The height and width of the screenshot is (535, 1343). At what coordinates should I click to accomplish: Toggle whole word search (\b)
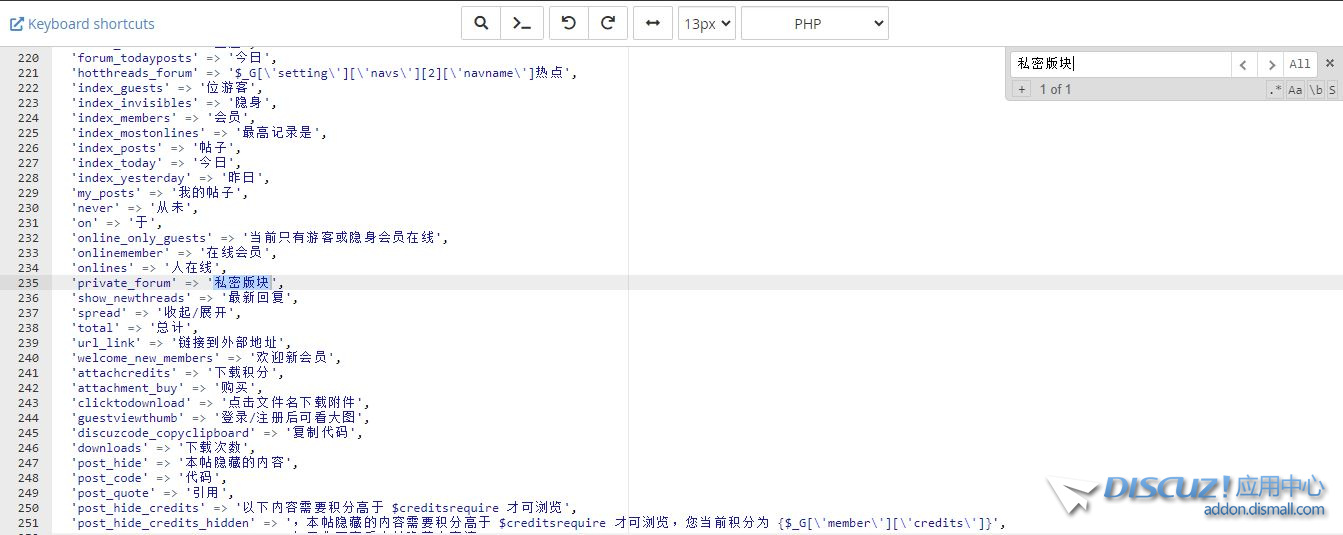coord(1316,90)
